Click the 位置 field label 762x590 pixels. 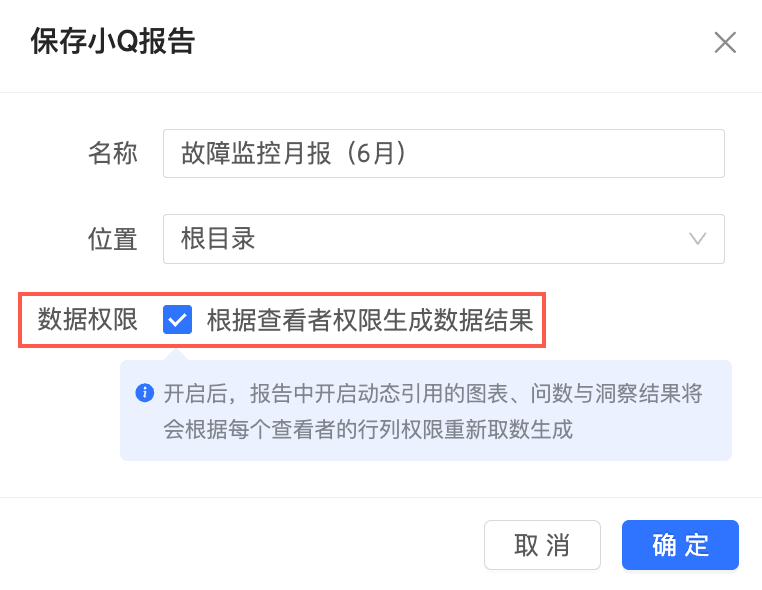[x=113, y=239]
